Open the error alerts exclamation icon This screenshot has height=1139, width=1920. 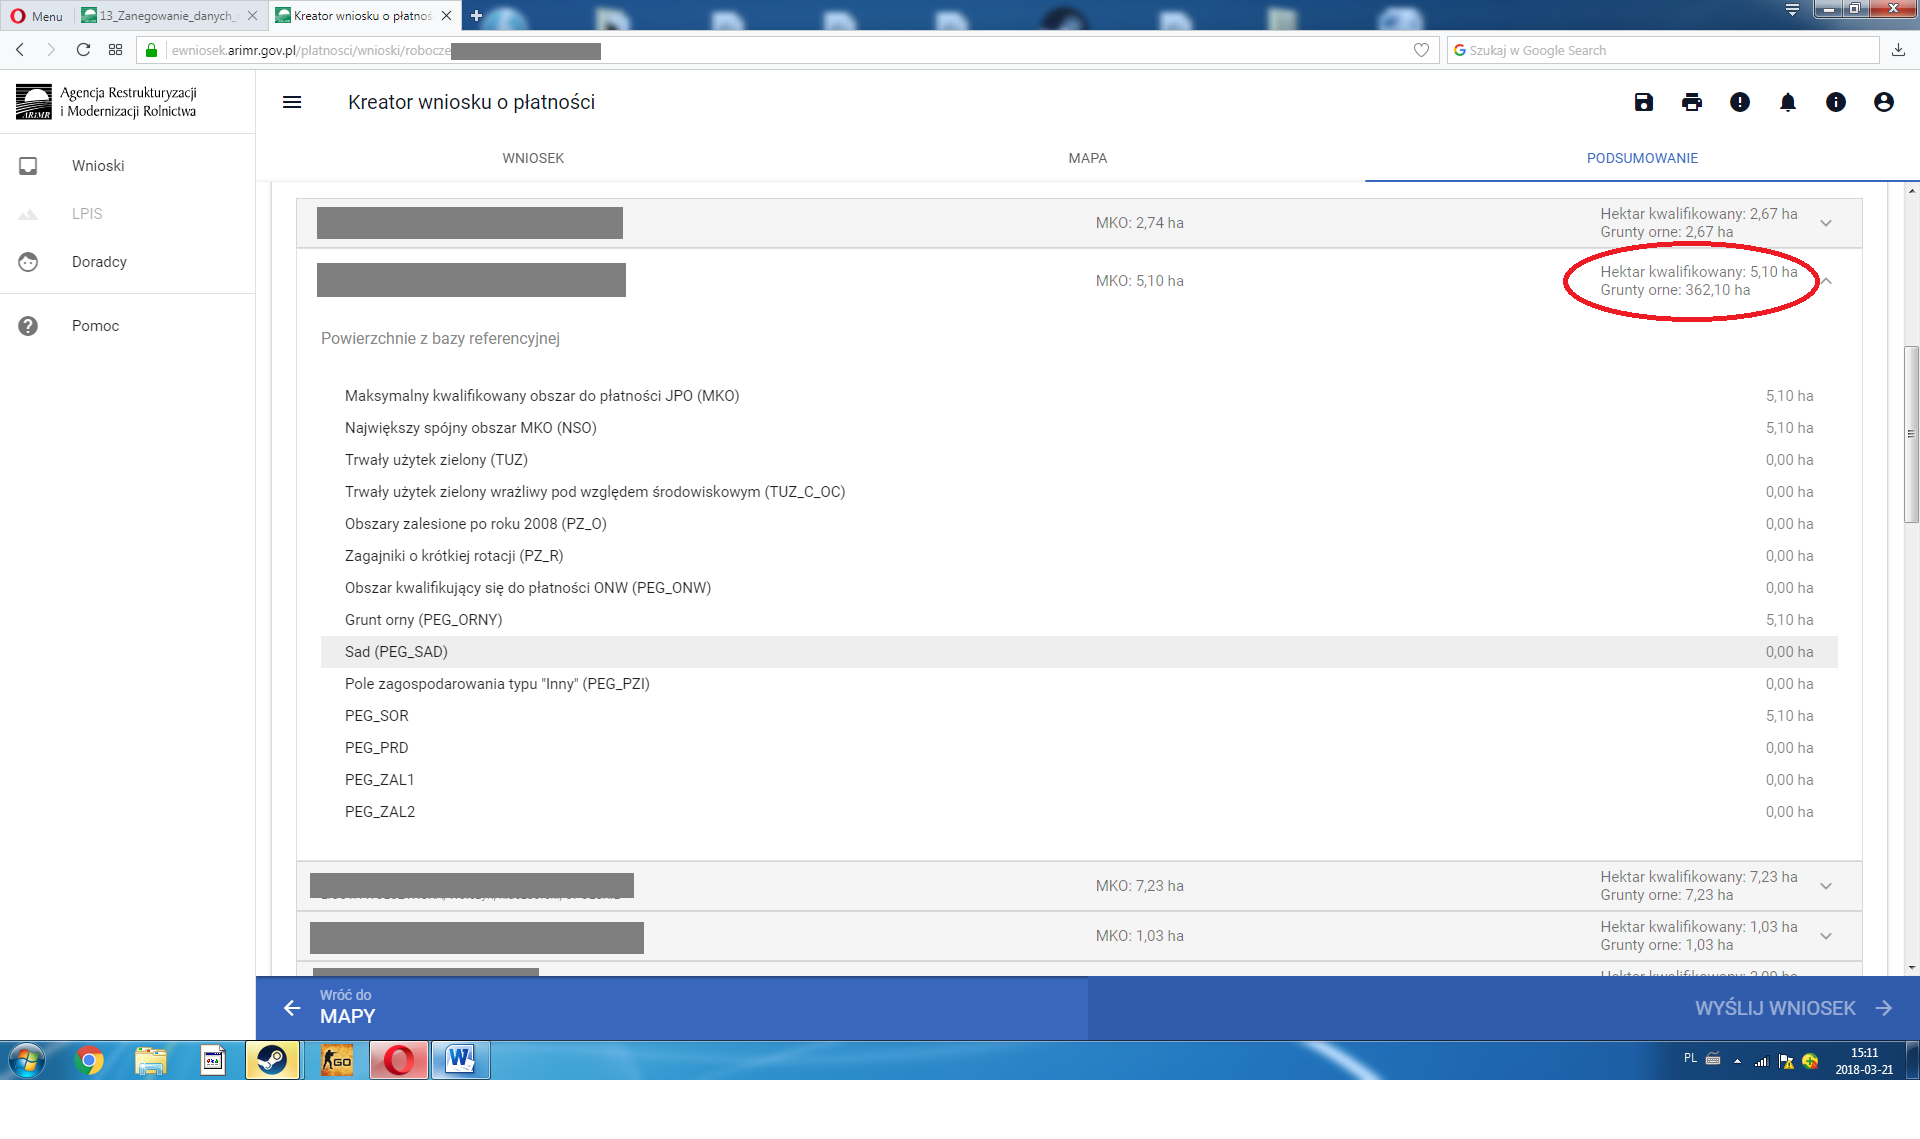(x=1739, y=102)
